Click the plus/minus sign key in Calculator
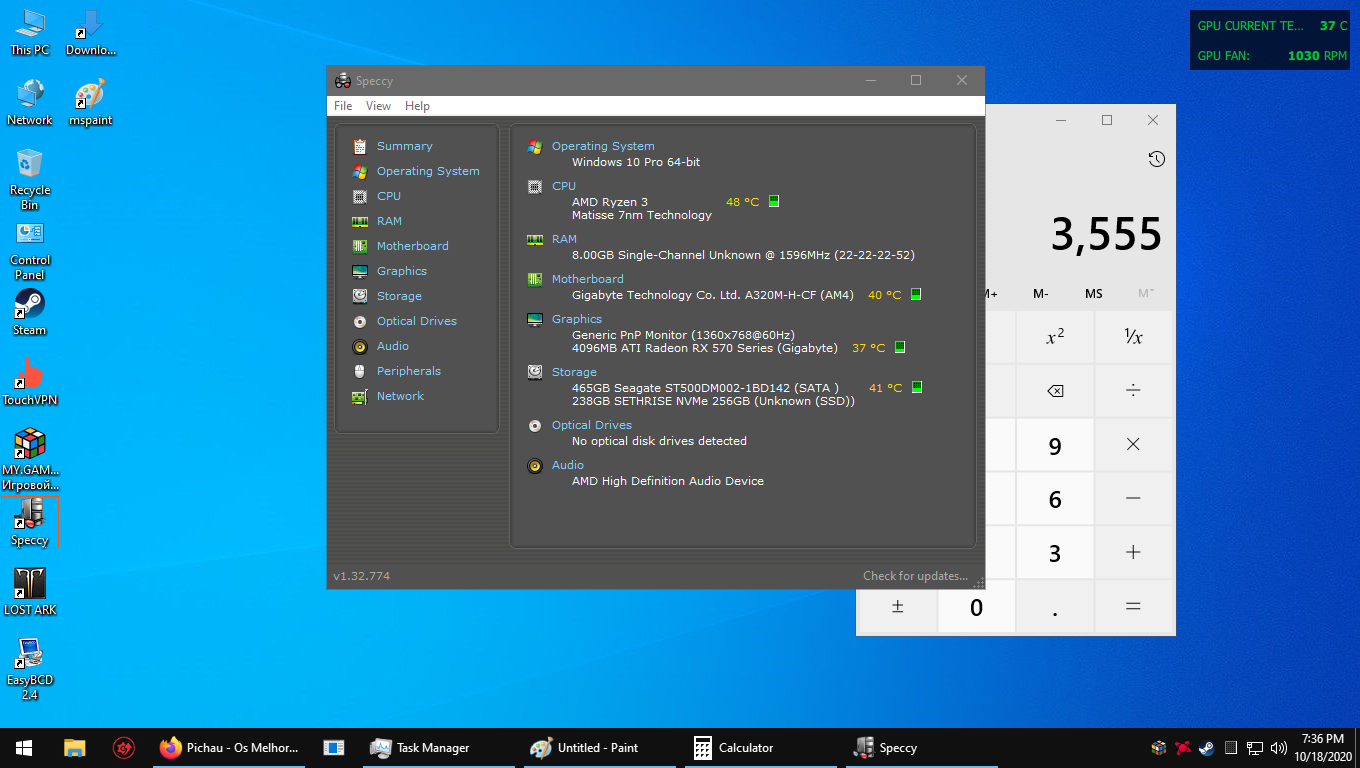 [x=898, y=607]
